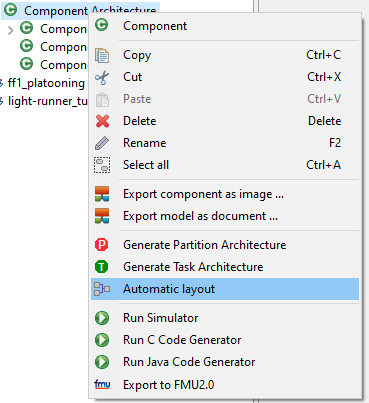Expand the first Component tree node
Screen dimensions: 369x403
coord(11,30)
